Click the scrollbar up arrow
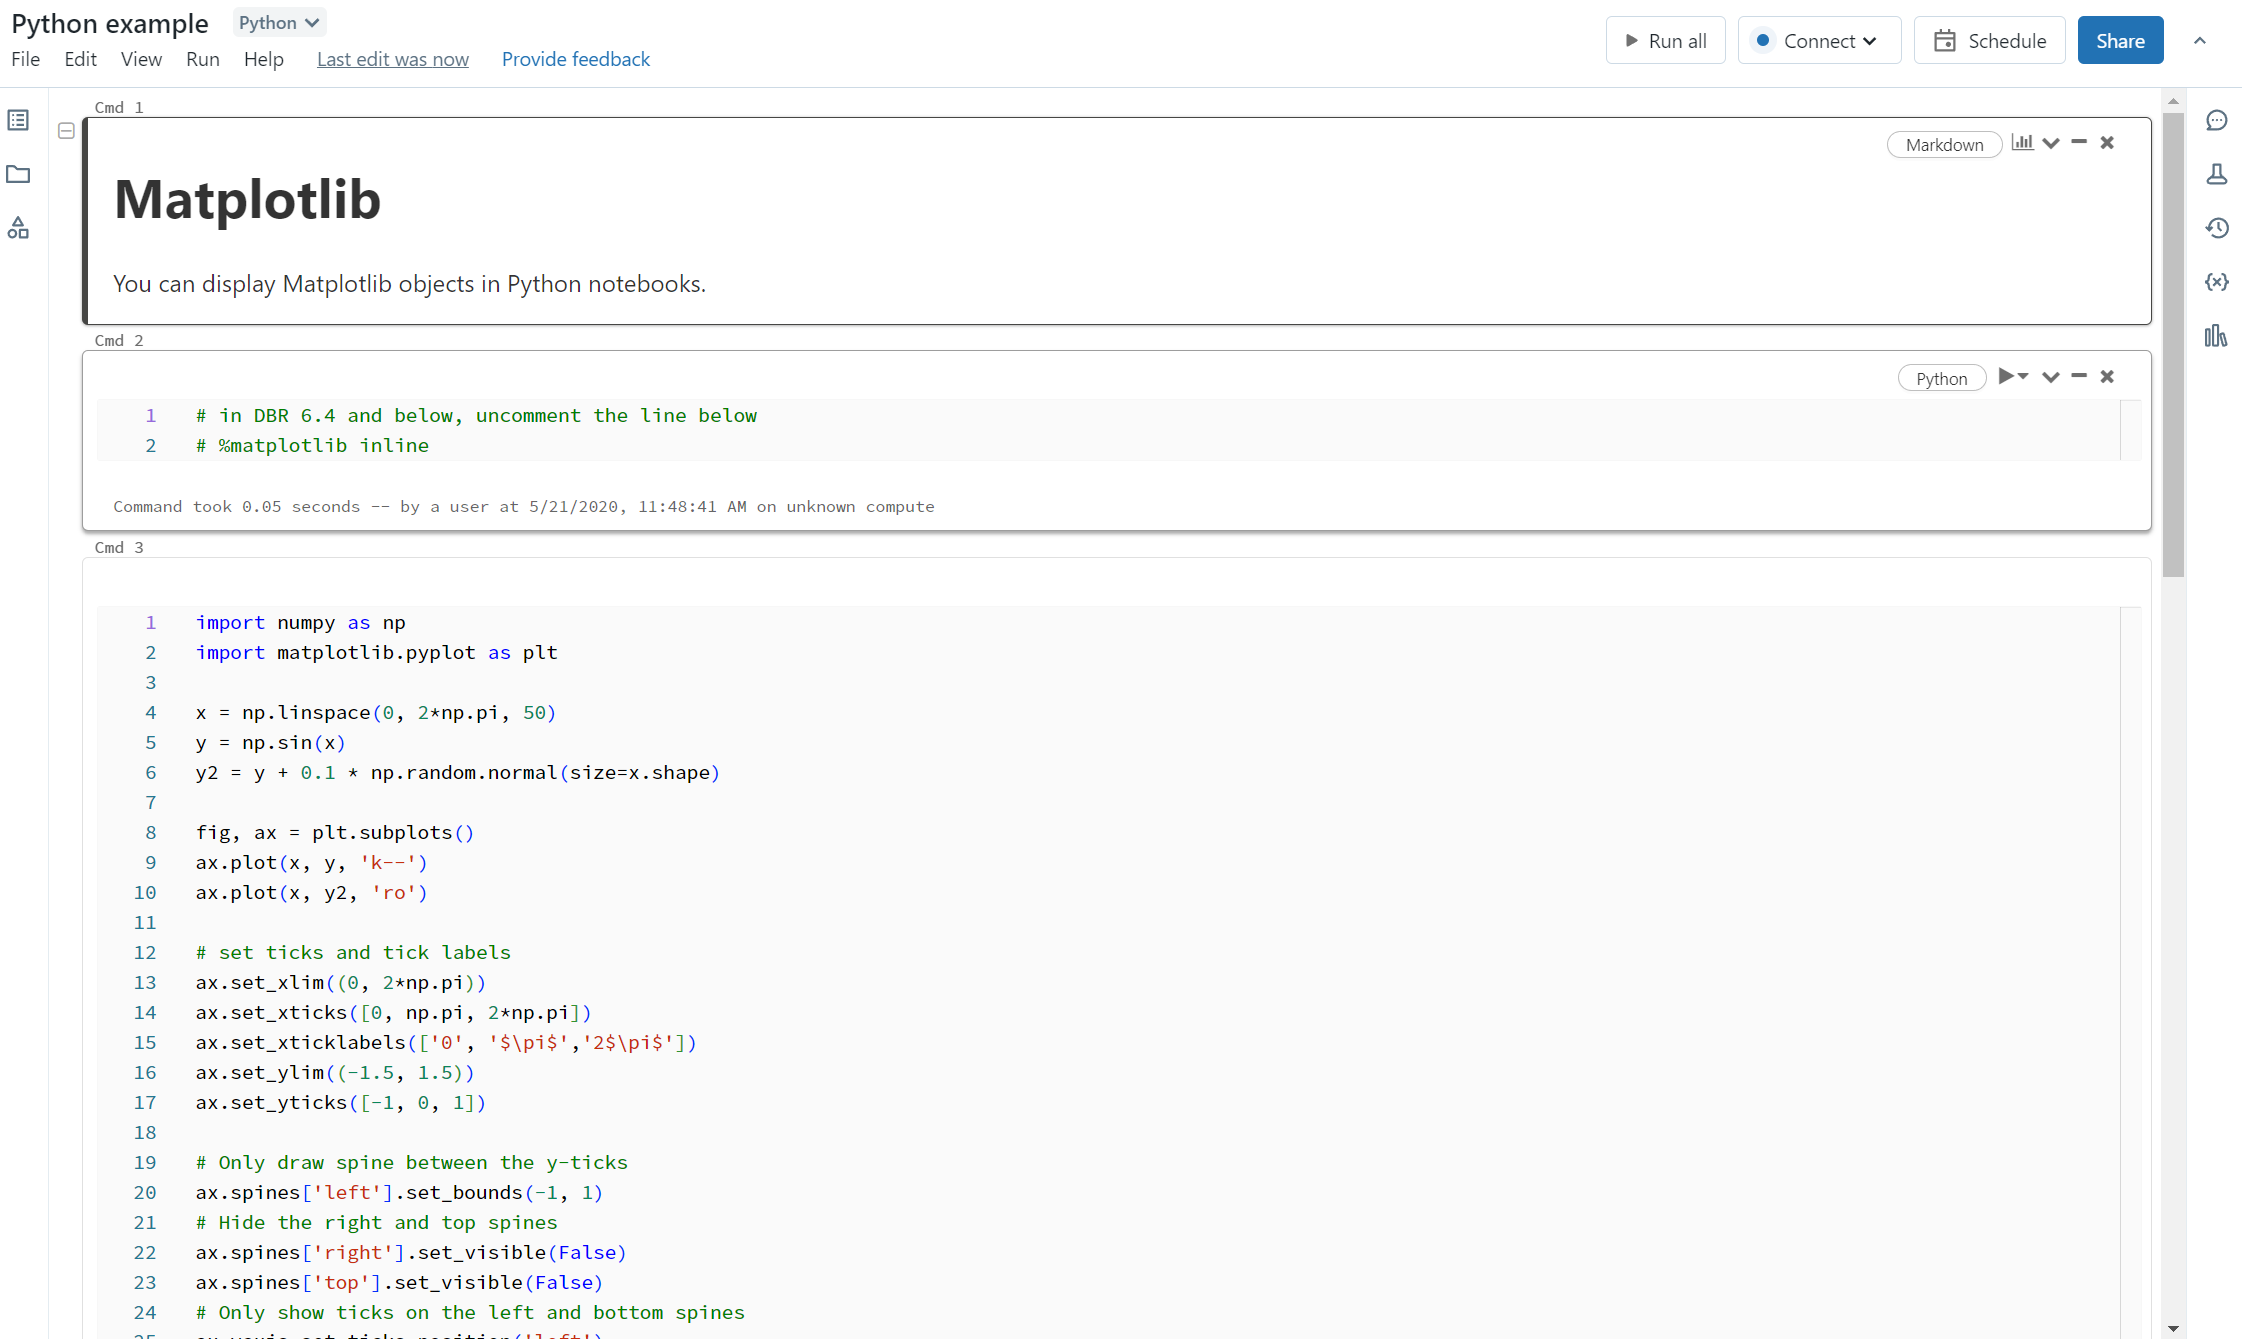 pyautogui.click(x=2173, y=101)
